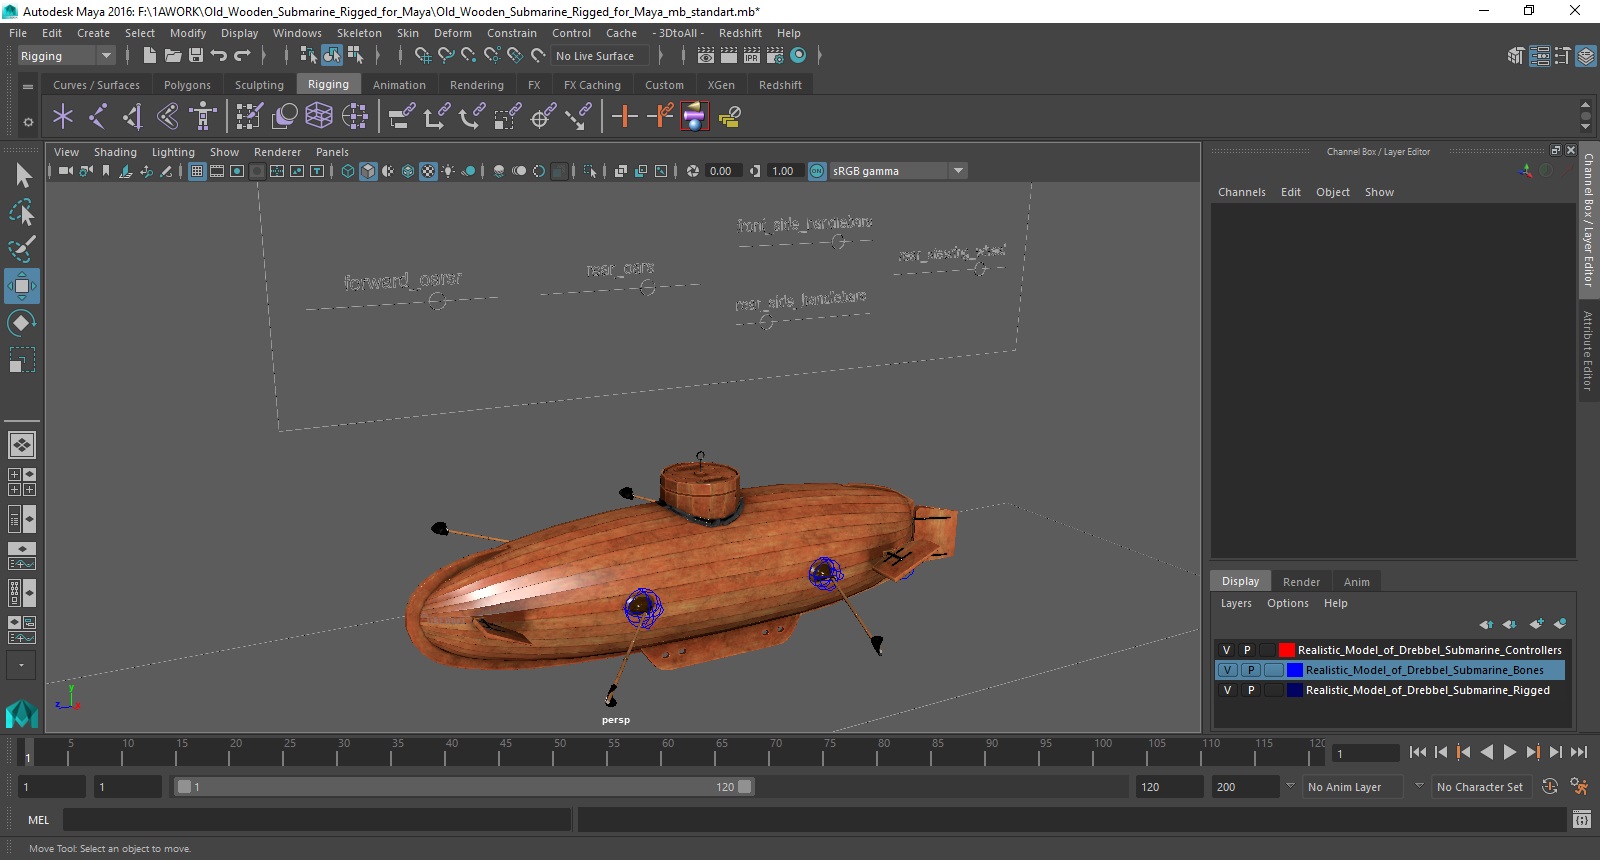Switch to the Render layer tab
The image size is (1600, 860).
[1301, 582]
